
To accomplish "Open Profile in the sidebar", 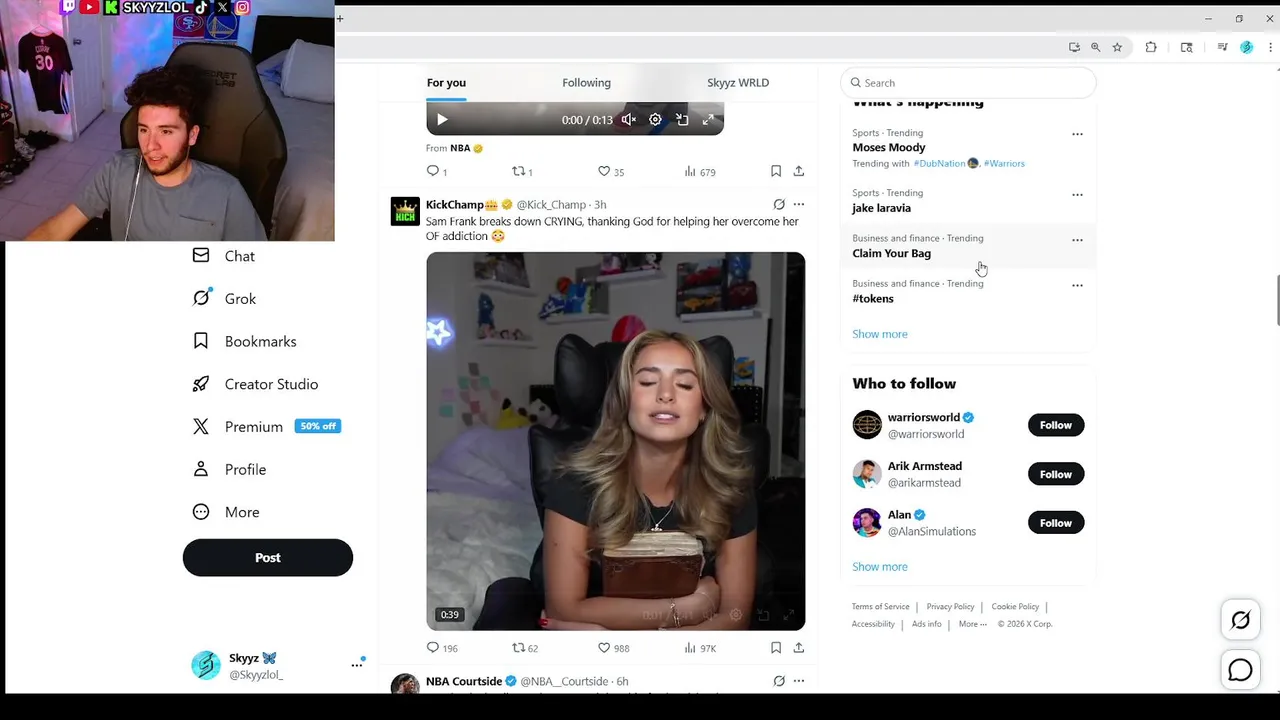I will tap(230, 470).
